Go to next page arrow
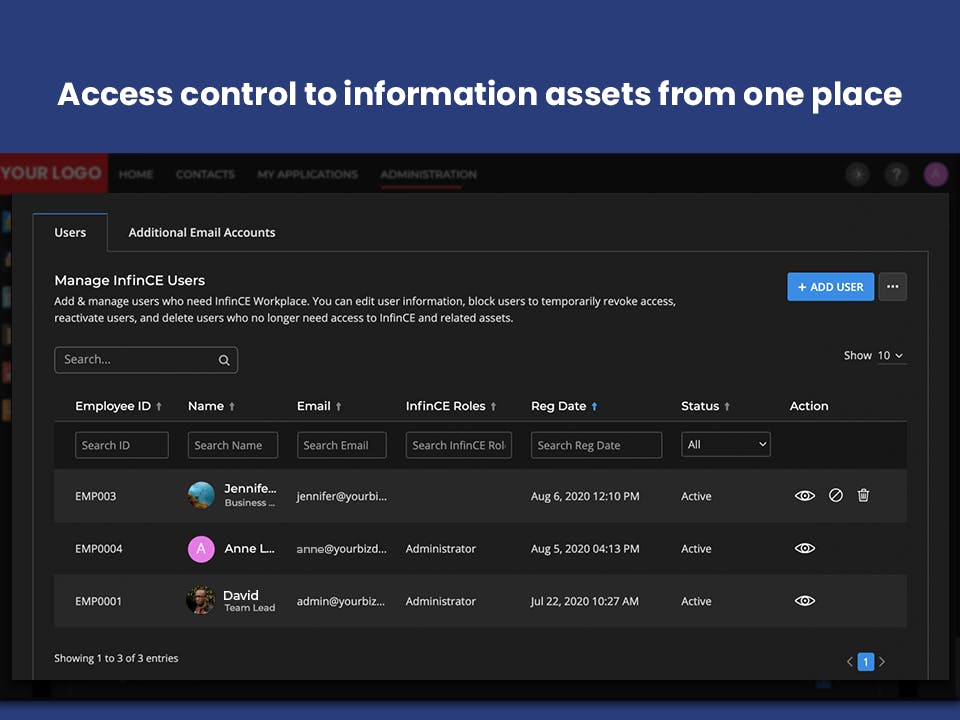The image size is (960, 720). coord(882,662)
